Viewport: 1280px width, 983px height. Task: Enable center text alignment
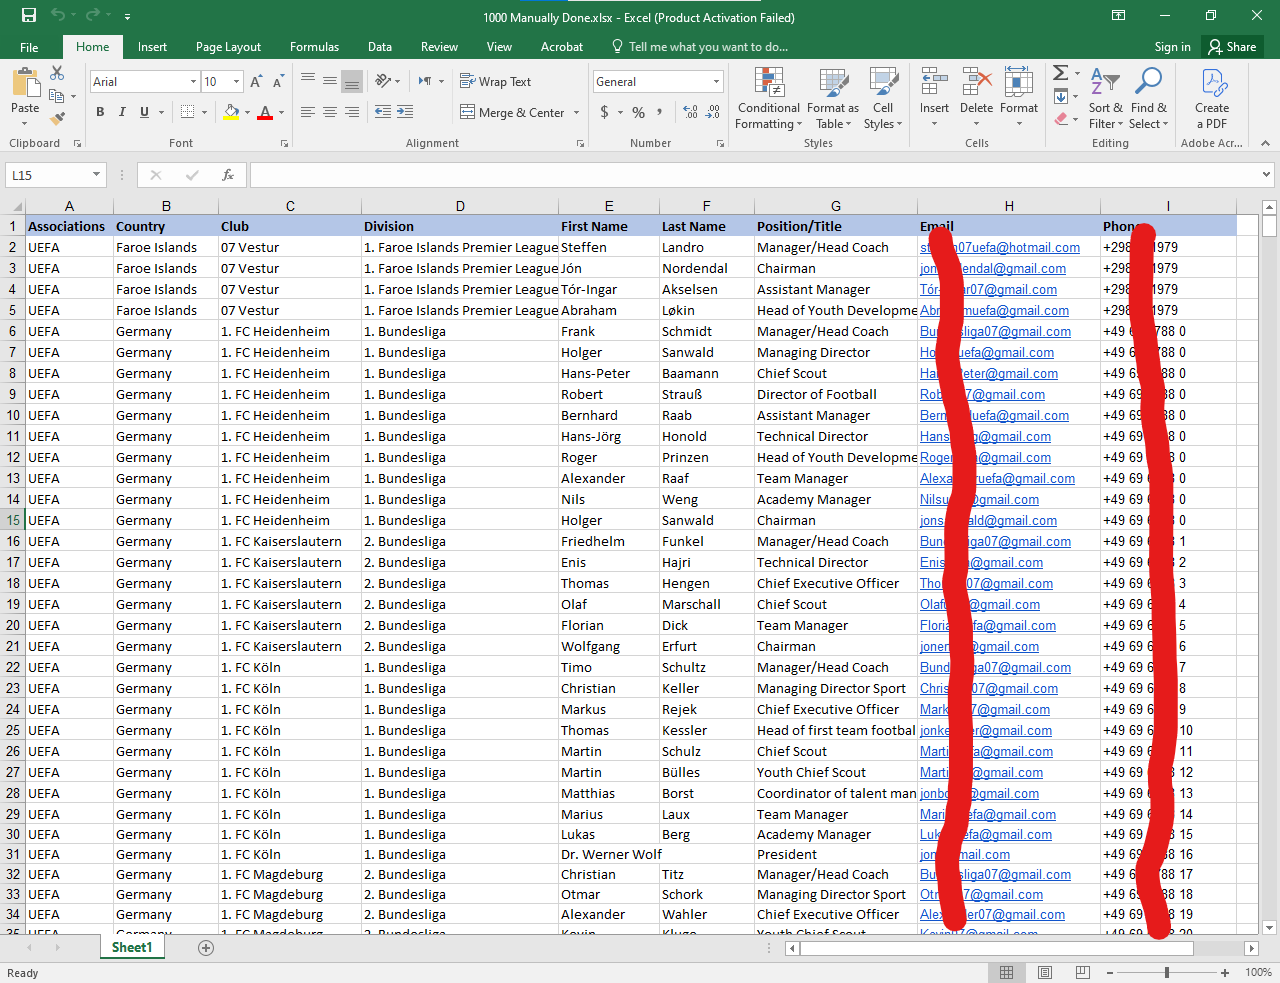330,112
